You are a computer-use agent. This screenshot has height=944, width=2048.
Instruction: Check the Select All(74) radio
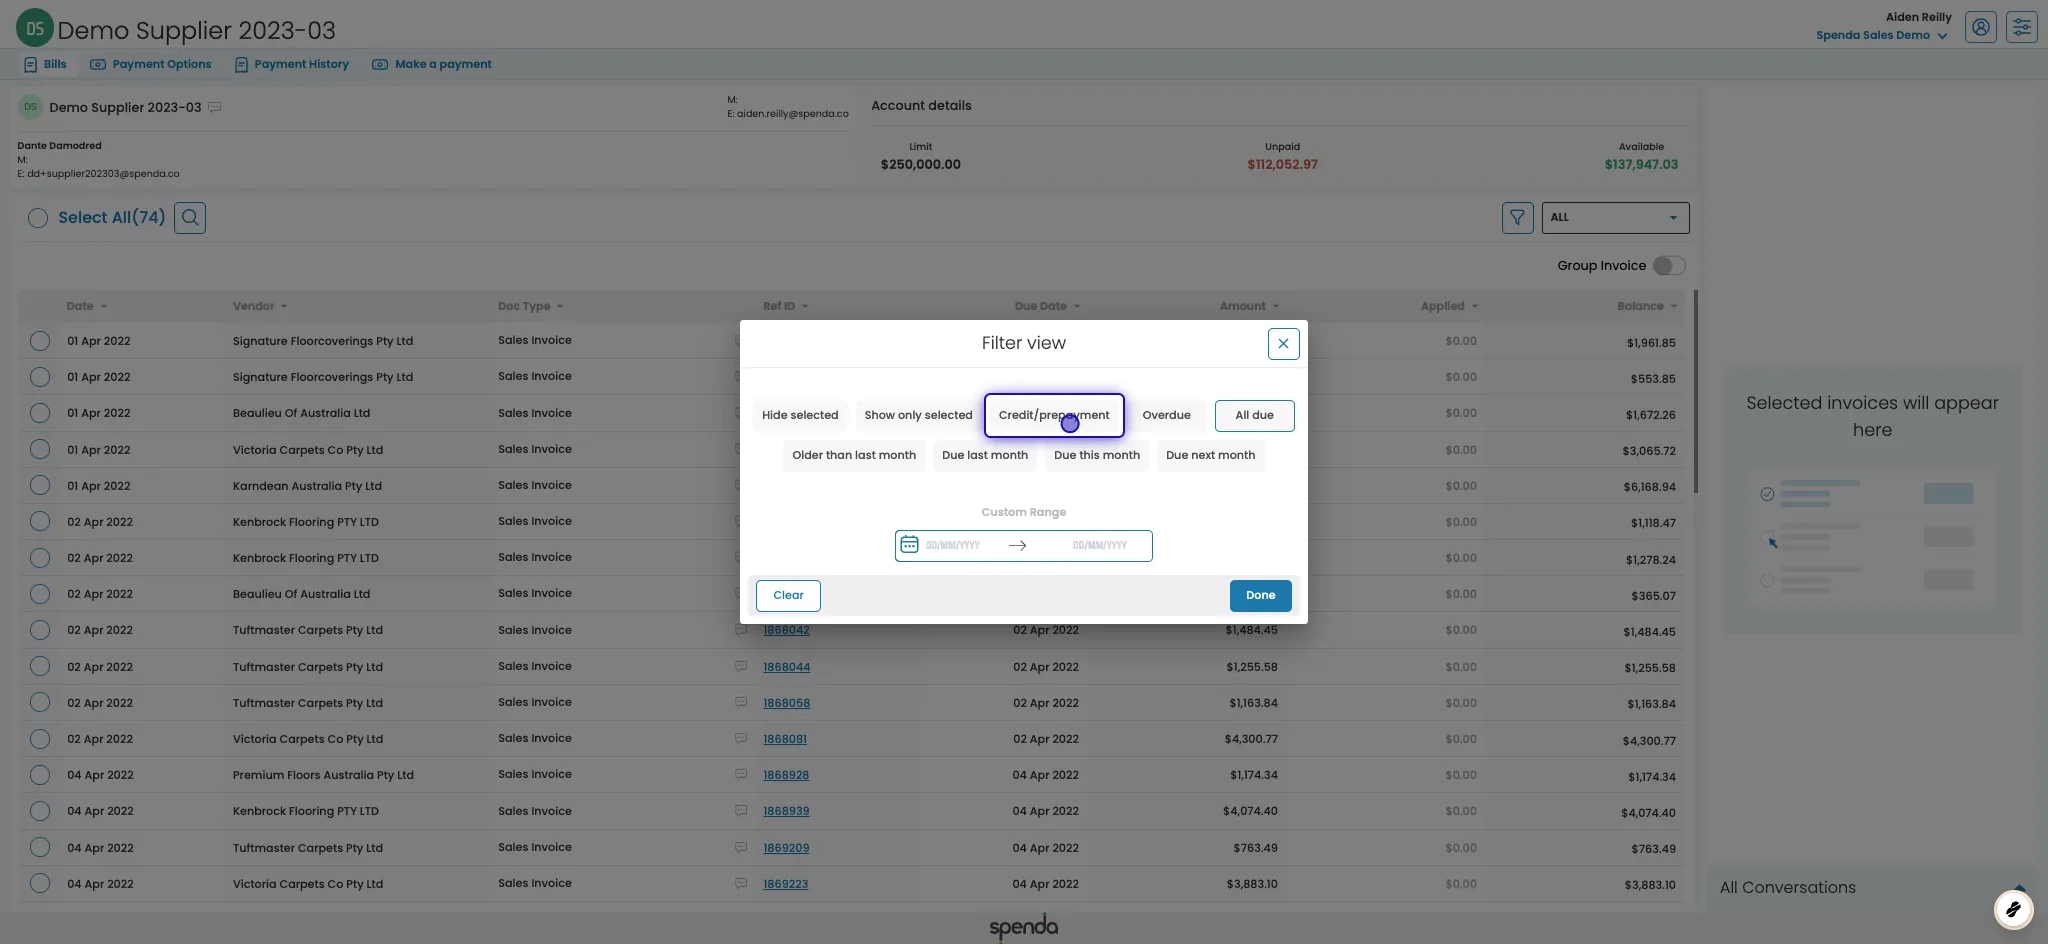(x=38, y=218)
